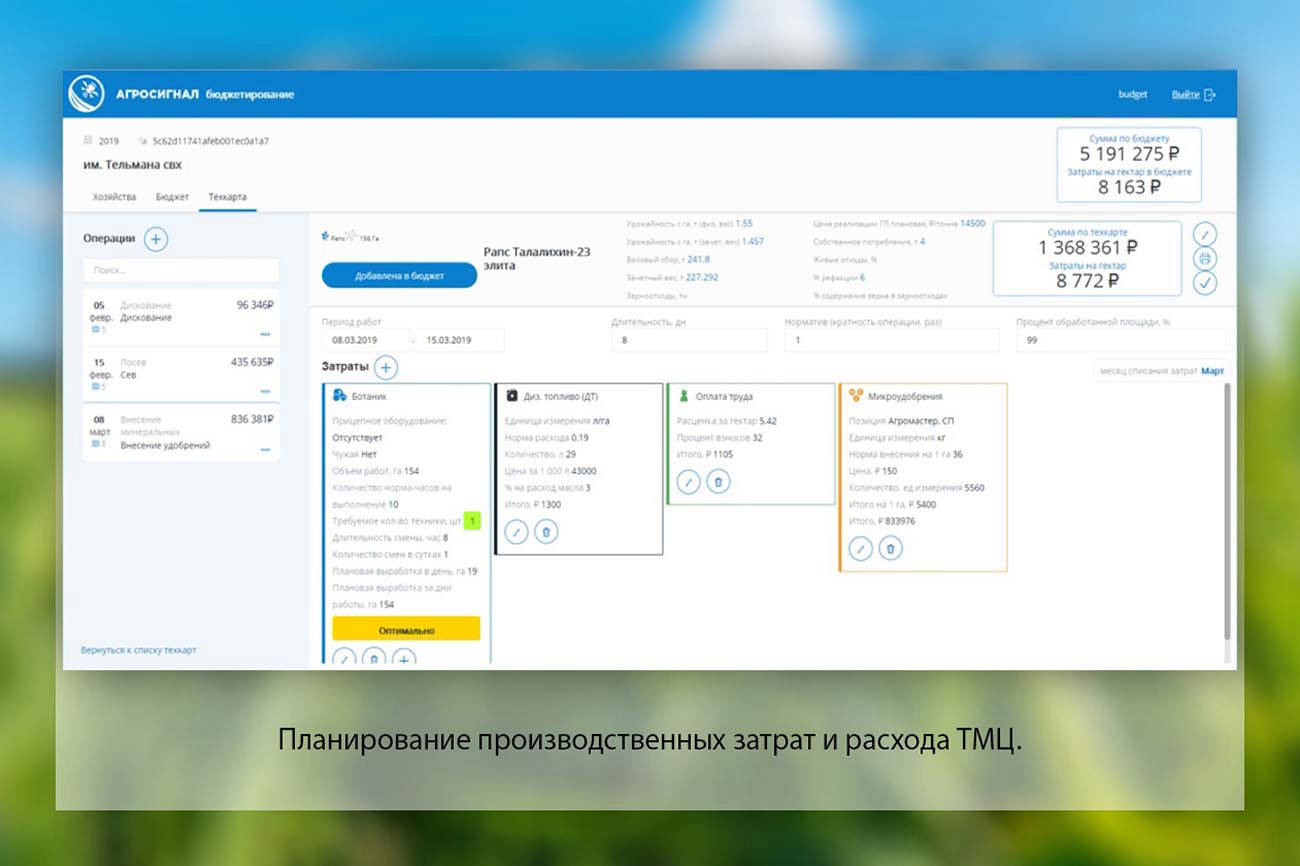This screenshot has width=1300, height=866.
Task: Click the Добавлена в бюджет button
Action: coord(399,276)
